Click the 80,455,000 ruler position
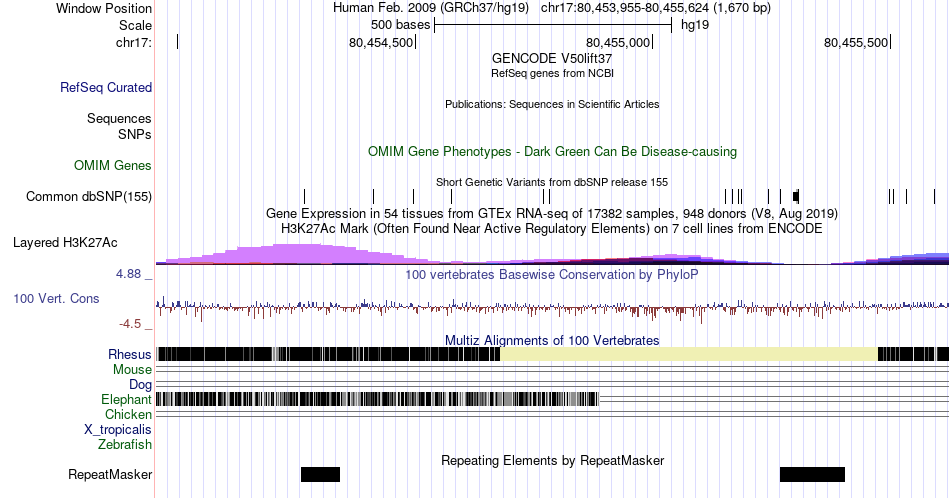This screenshot has height=498, width=950. pyautogui.click(x=617, y=42)
